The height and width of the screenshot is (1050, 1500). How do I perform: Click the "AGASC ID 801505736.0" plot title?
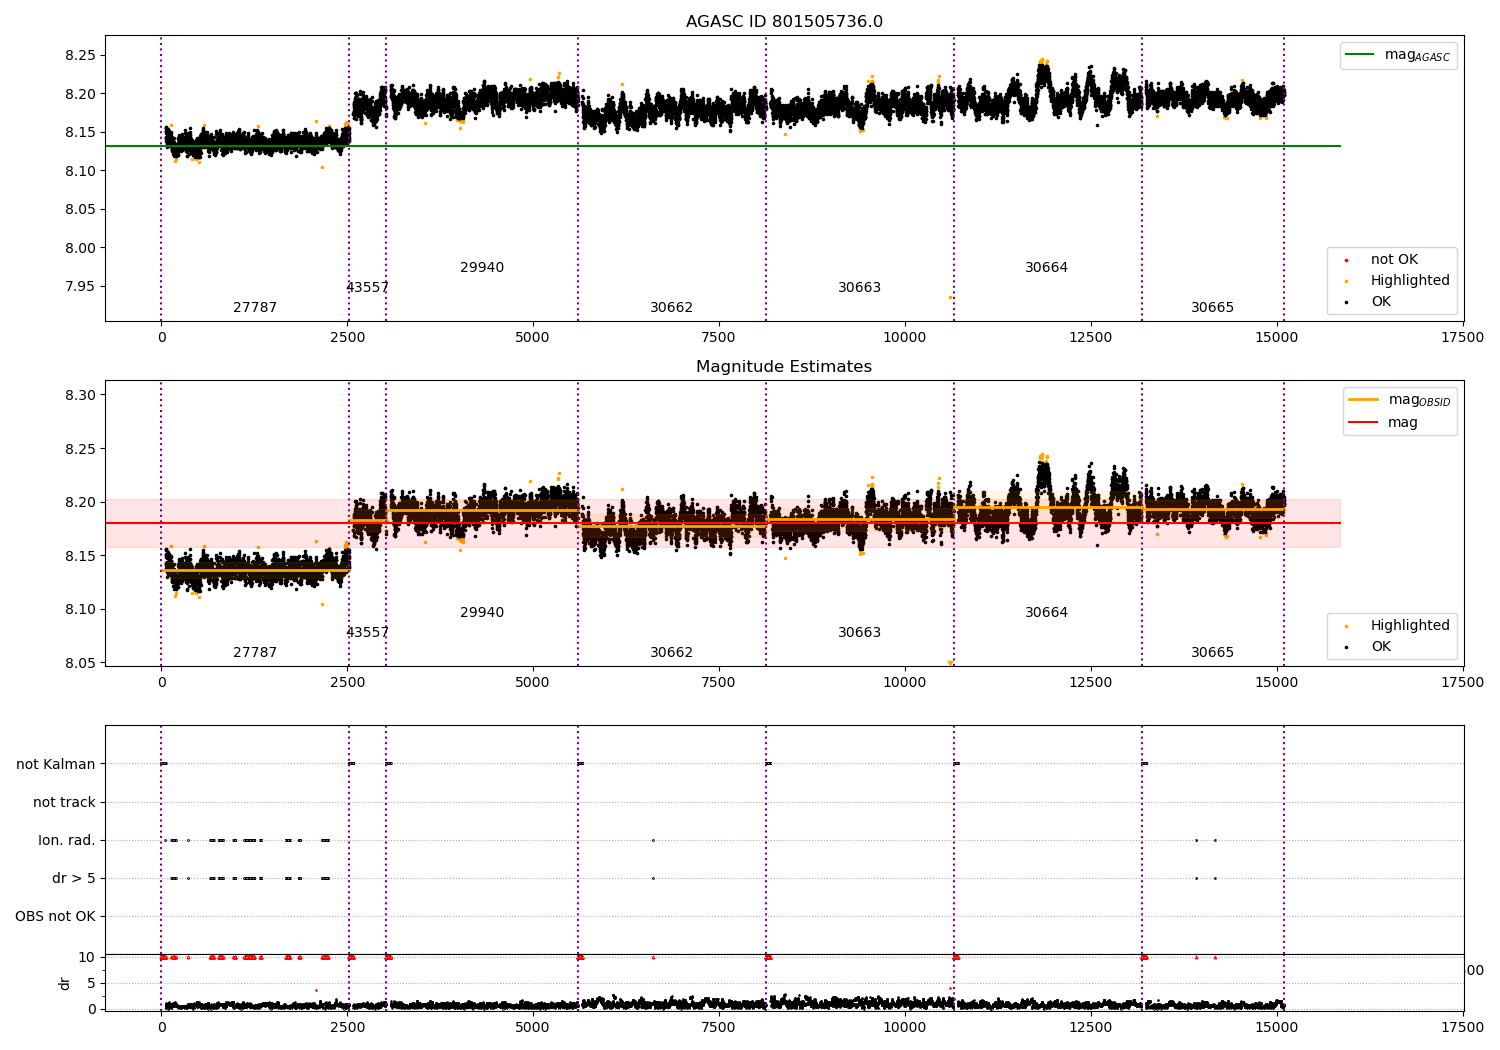(784, 22)
